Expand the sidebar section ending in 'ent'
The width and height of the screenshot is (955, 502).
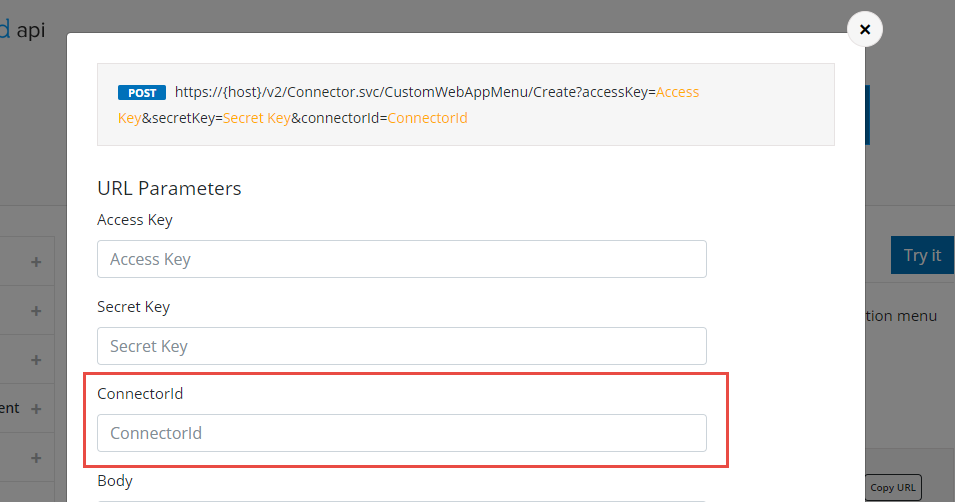coord(36,409)
